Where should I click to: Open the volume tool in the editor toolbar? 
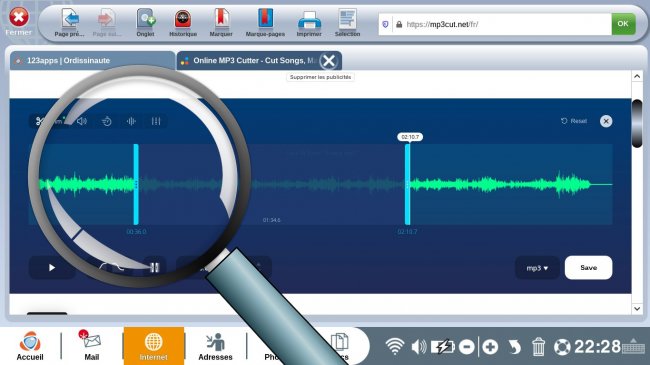pos(82,121)
